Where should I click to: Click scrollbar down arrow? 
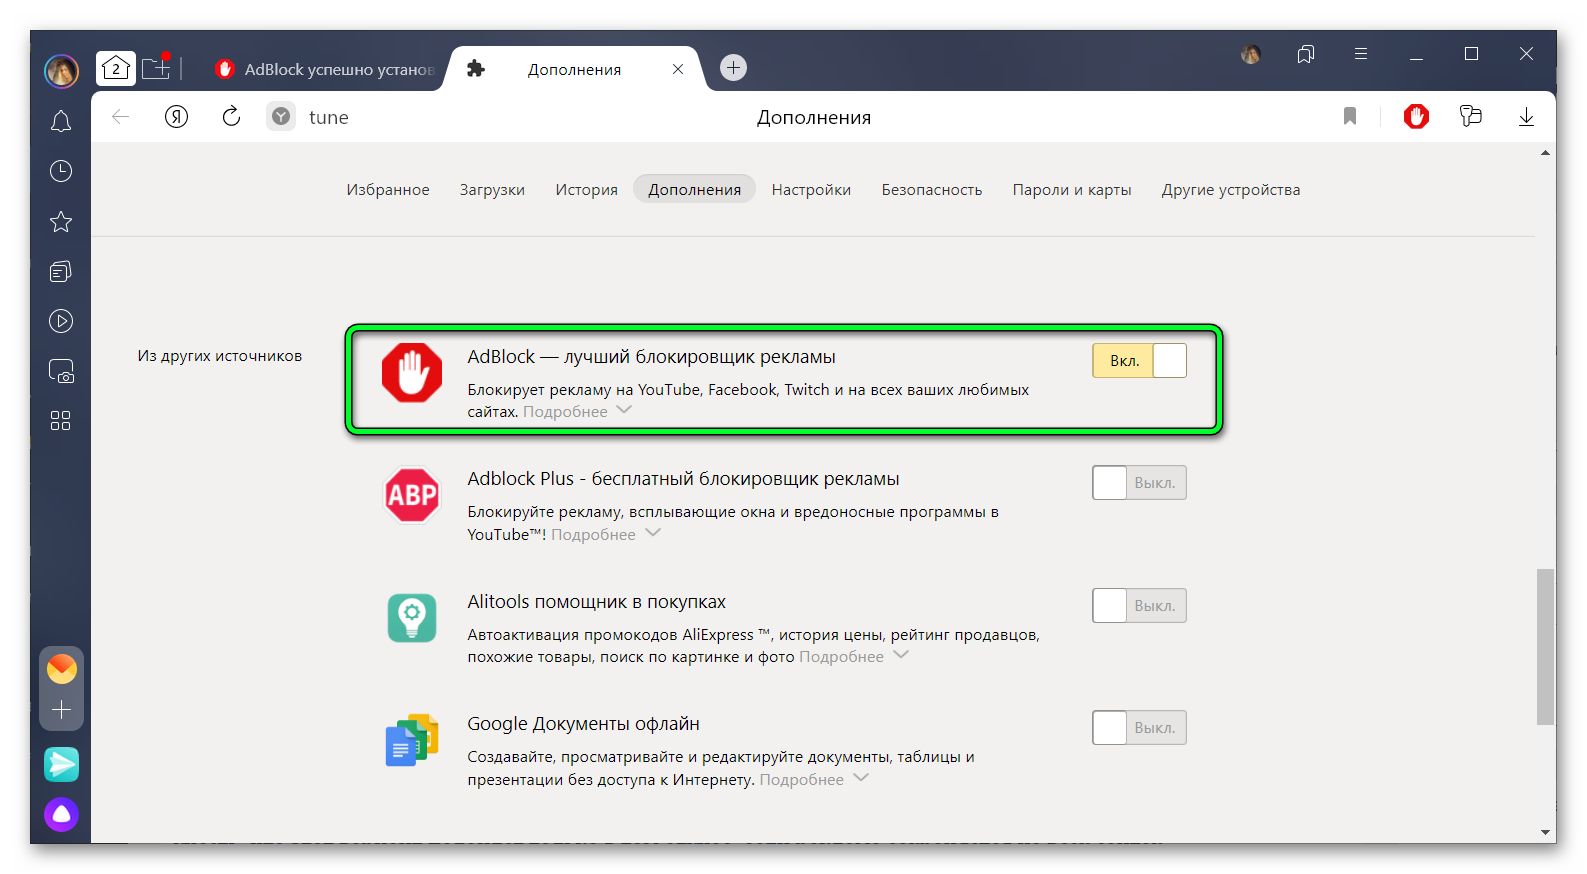pyautogui.click(x=1546, y=832)
